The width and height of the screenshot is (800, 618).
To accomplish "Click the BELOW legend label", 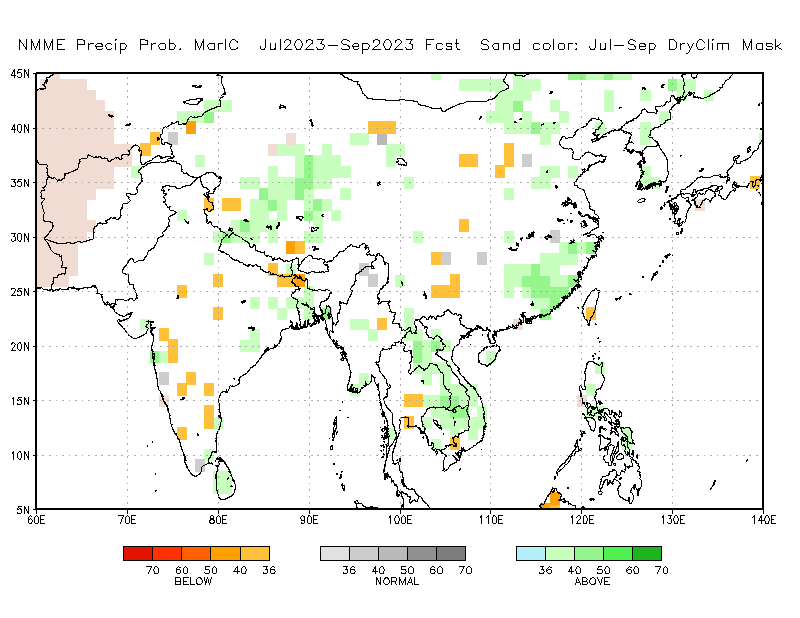I will (193, 581).
